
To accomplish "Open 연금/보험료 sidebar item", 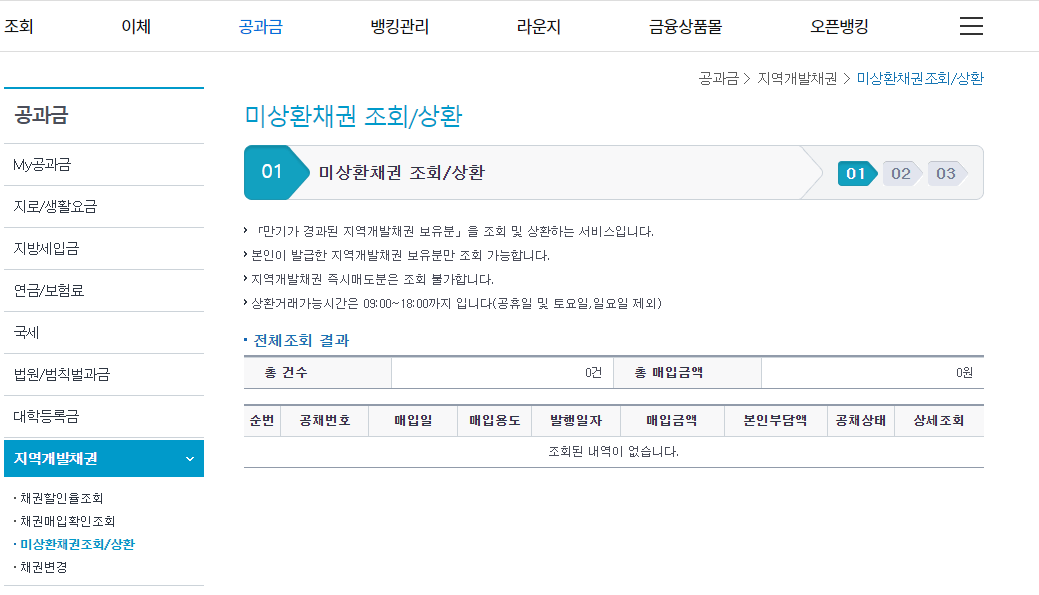I will tap(104, 290).
